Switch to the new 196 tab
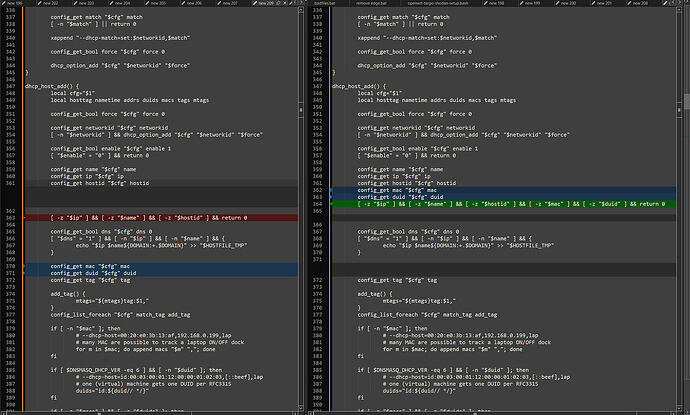 coord(14,4)
